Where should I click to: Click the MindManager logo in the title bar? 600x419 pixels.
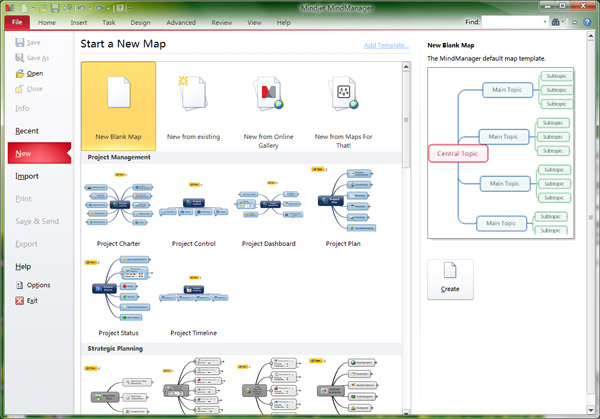[x=9, y=7]
